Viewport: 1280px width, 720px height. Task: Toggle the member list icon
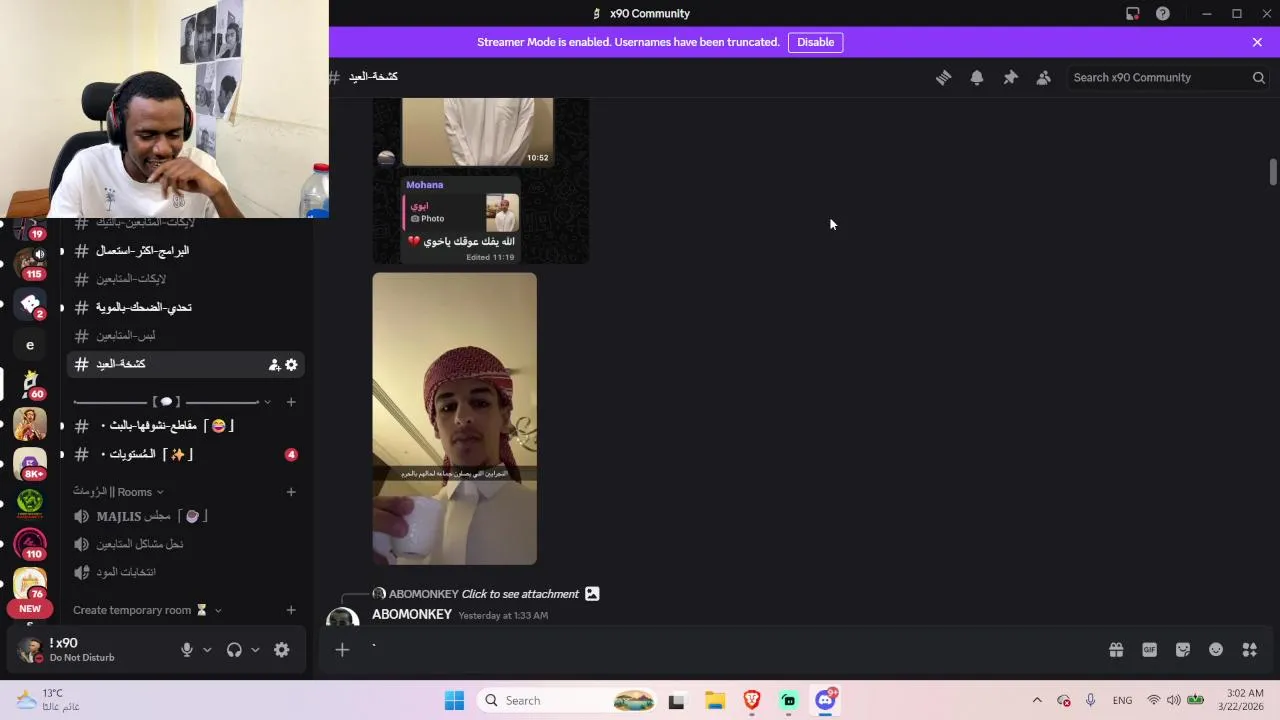point(1043,77)
